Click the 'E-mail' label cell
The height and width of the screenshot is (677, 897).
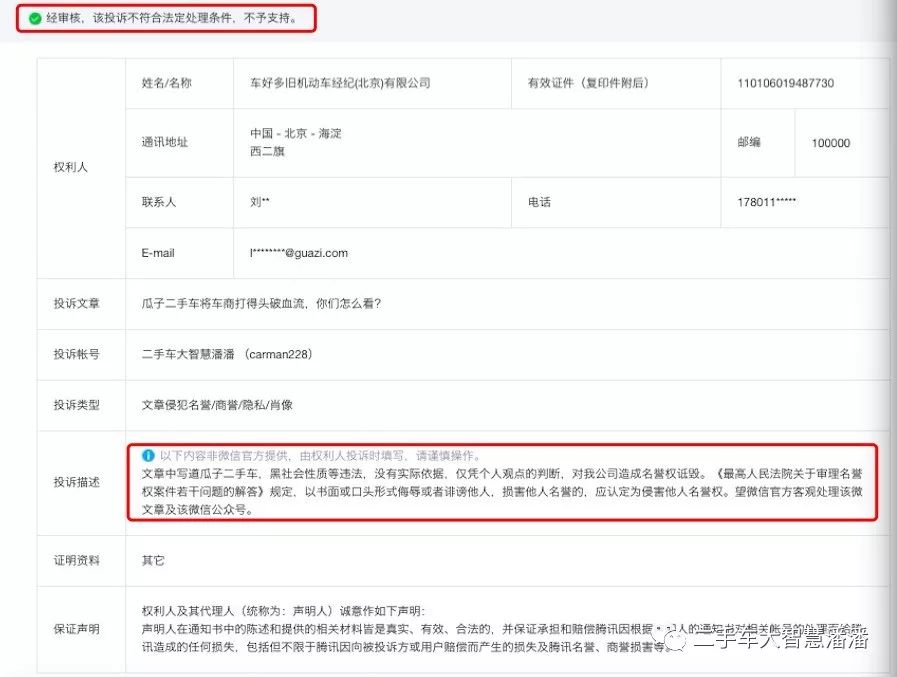(x=179, y=253)
